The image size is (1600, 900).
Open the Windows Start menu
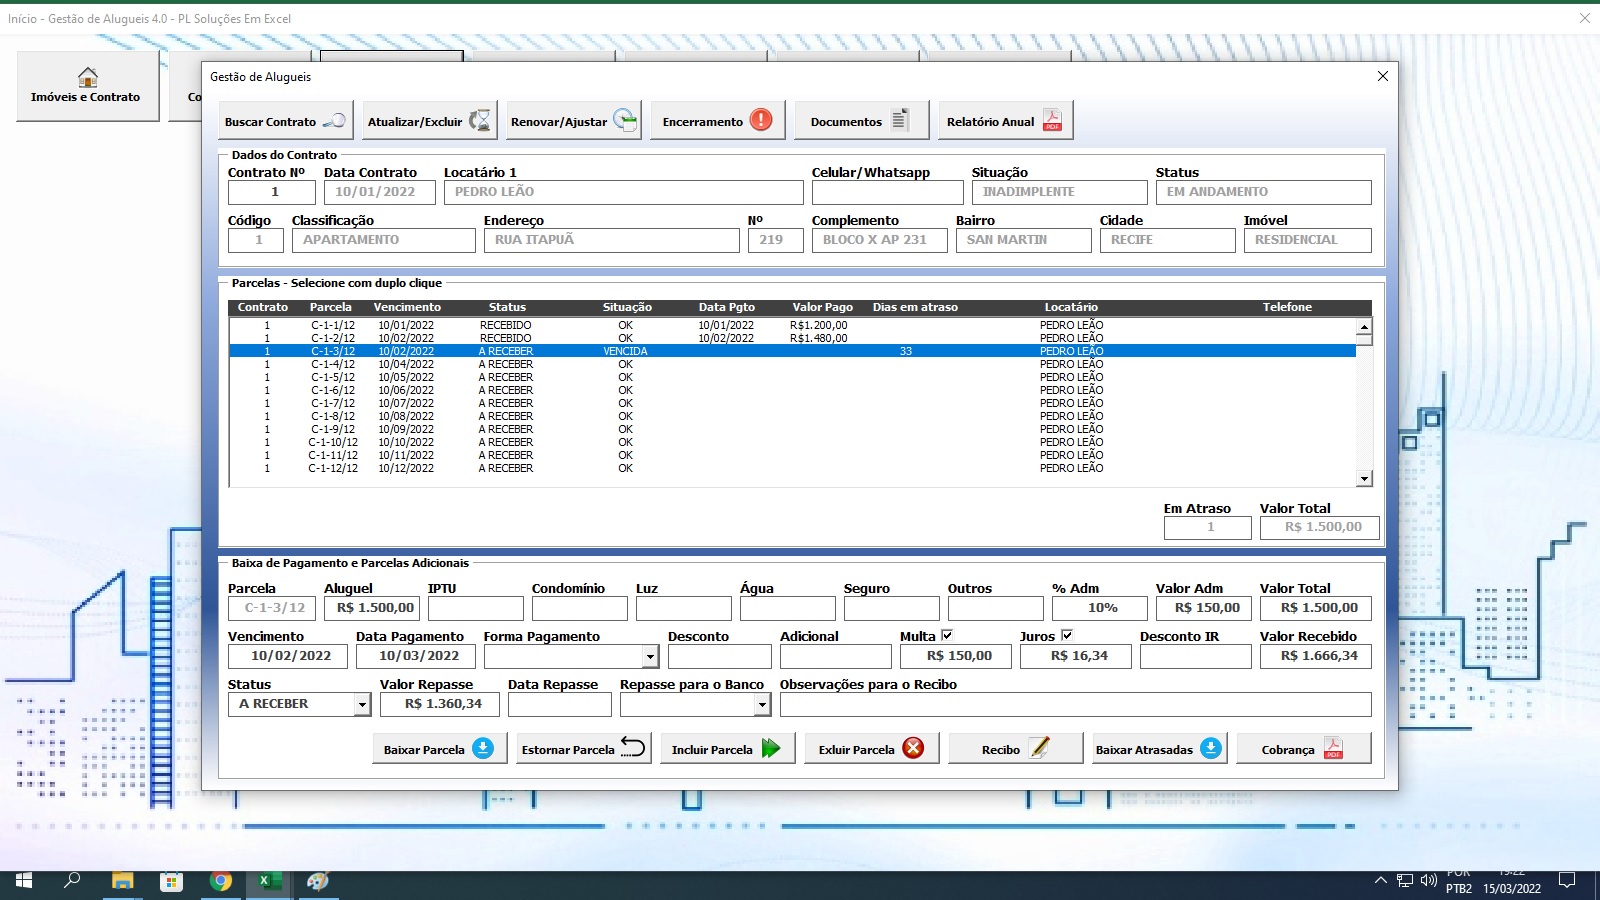23,881
